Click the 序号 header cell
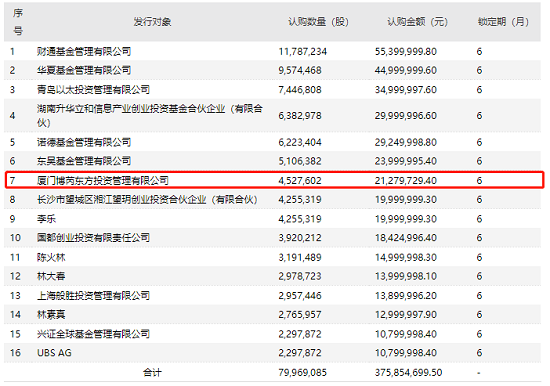The width and height of the screenshot is (550, 386). tap(18, 22)
